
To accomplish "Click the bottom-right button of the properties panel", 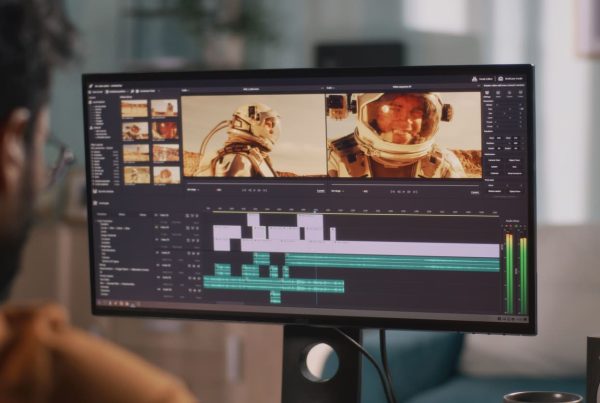I will 515,191.
